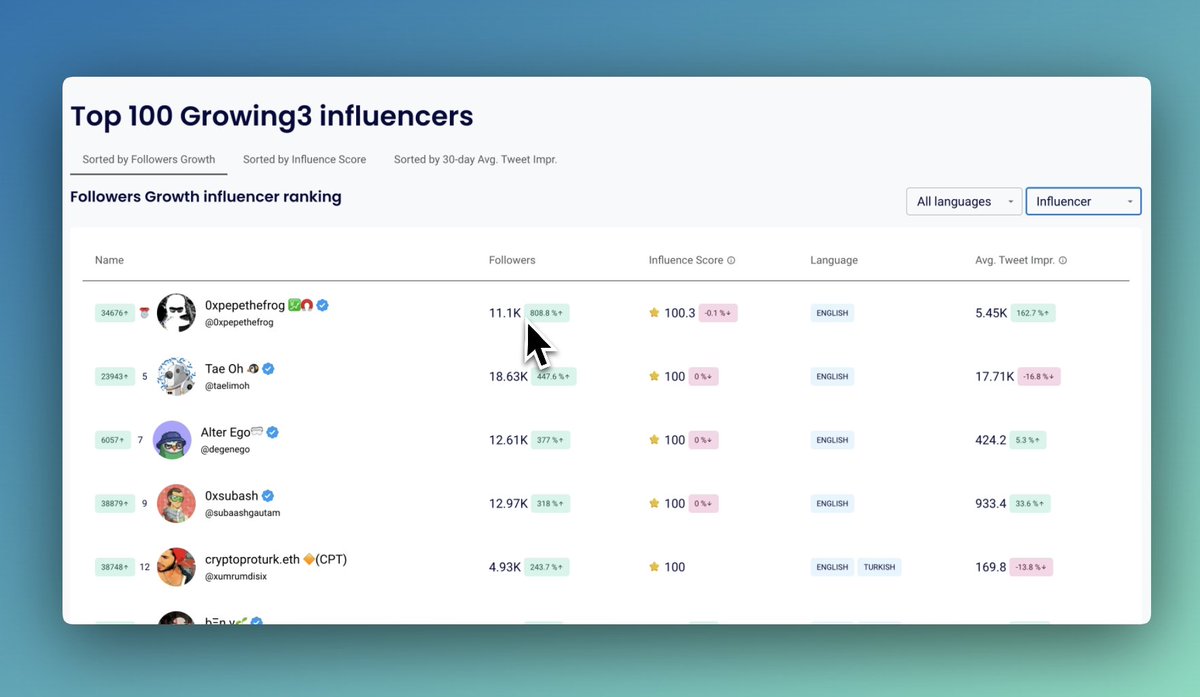This screenshot has width=1200, height=697.
Task: Click the 34676 rank change badge
Action: point(115,313)
